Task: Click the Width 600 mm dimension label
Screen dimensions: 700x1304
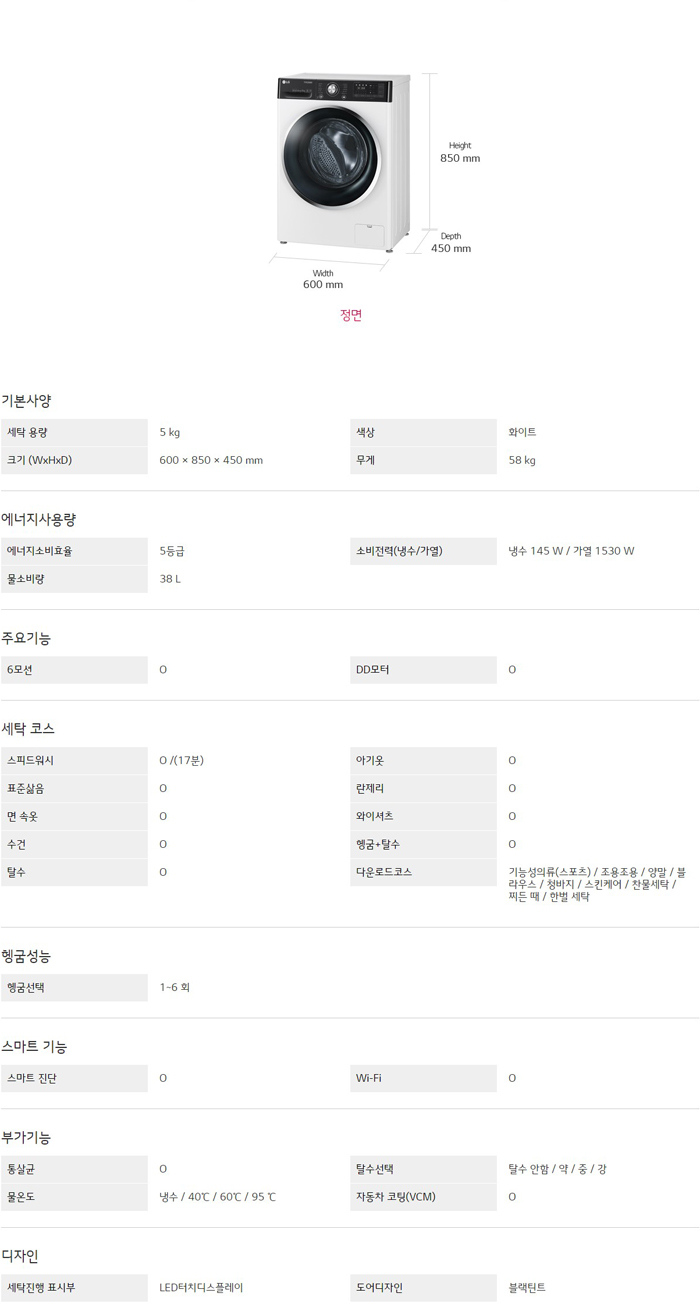Action: coord(323,279)
